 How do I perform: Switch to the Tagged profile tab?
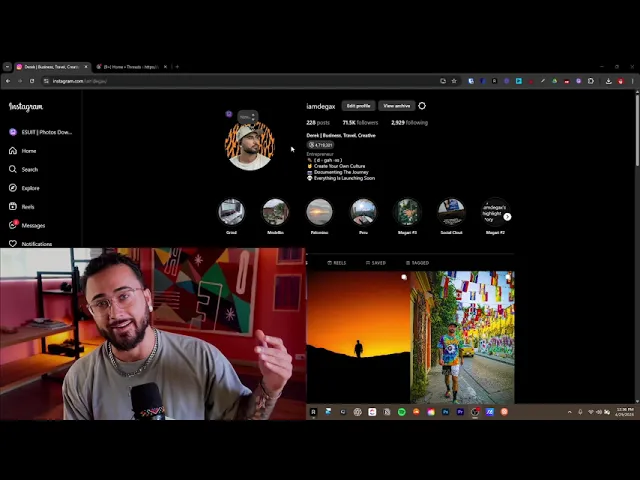coord(417,263)
